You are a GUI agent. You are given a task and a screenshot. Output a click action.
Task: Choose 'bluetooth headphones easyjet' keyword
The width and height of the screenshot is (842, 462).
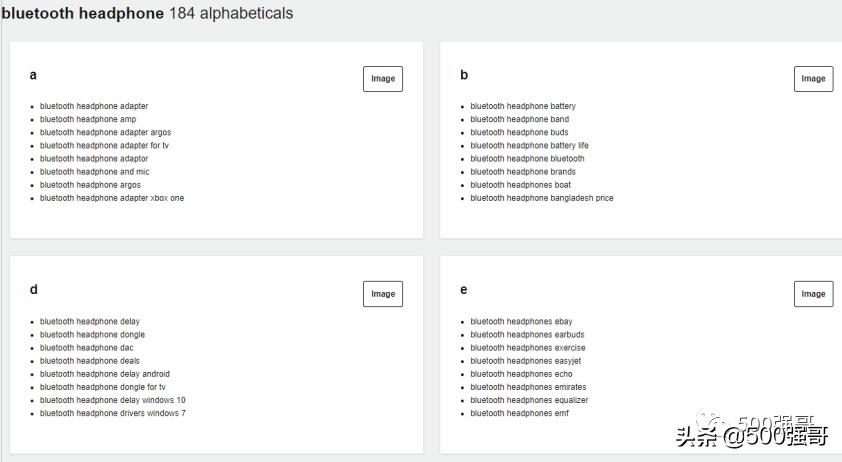tap(526, 361)
